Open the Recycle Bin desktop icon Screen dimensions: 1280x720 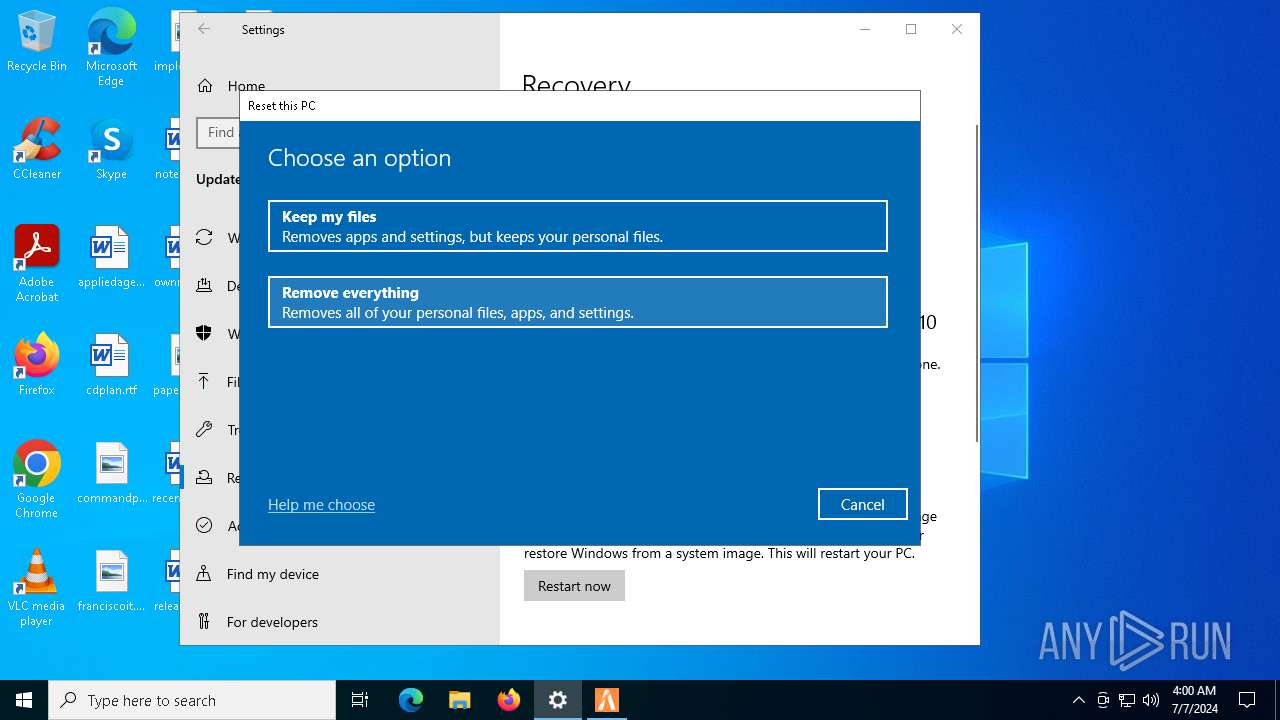[x=37, y=42]
